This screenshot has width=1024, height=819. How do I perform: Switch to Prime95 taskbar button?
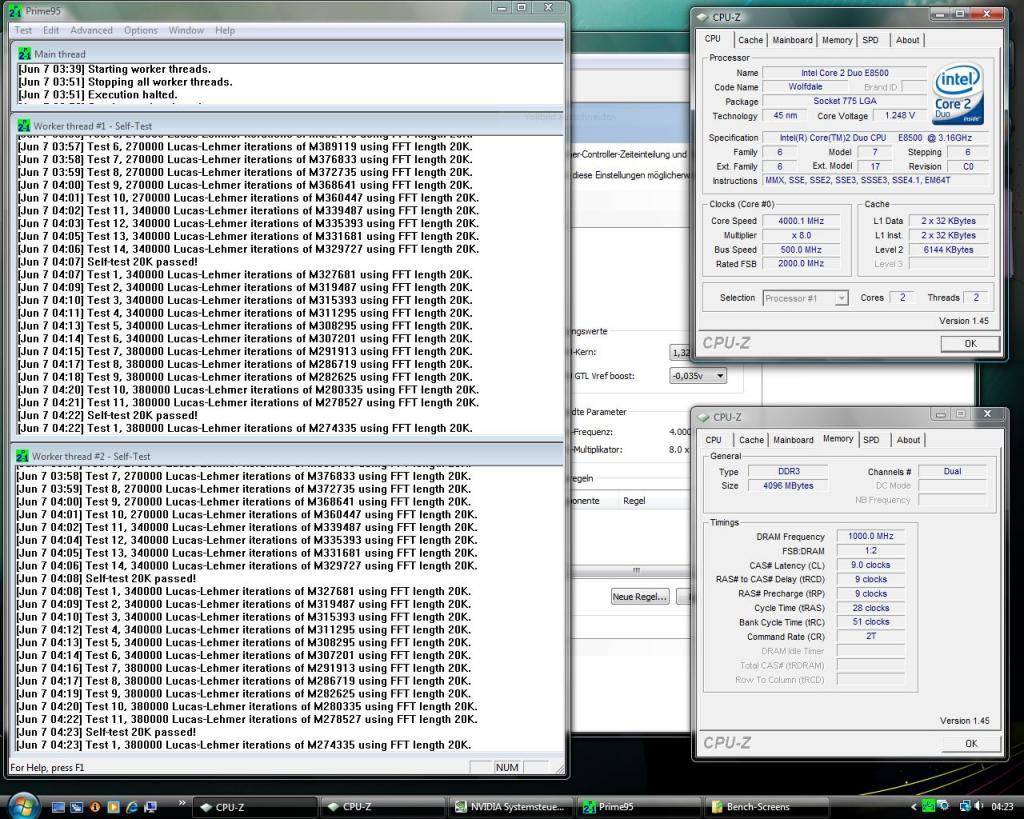click(637, 807)
